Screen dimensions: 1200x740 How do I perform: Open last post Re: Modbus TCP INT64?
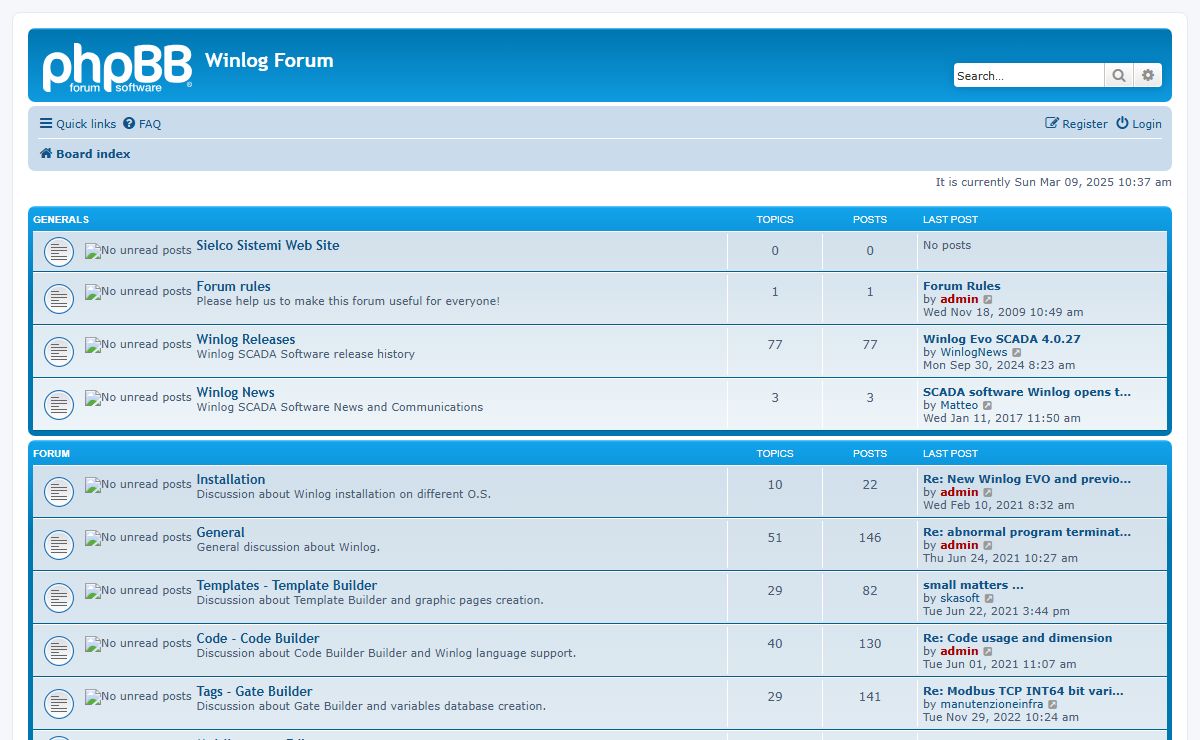pyautogui.click(x=1023, y=691)
